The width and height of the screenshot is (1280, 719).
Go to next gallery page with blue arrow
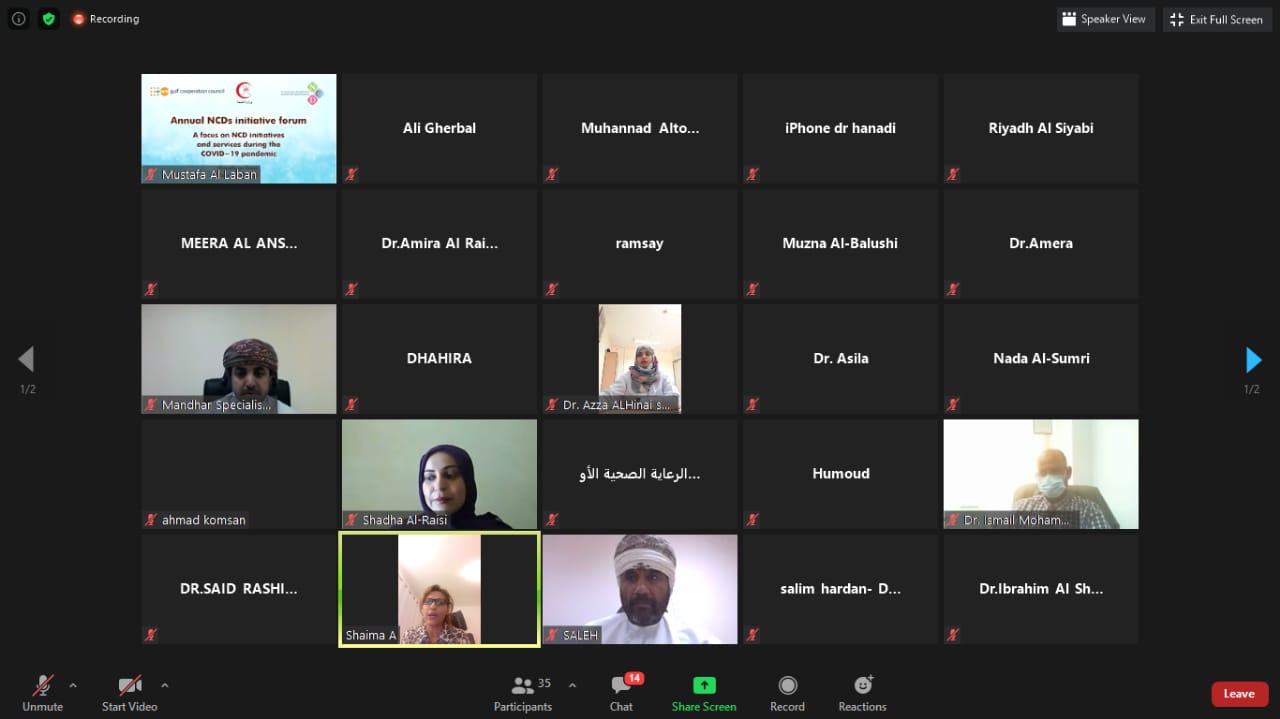click(x=1253, y=359)
